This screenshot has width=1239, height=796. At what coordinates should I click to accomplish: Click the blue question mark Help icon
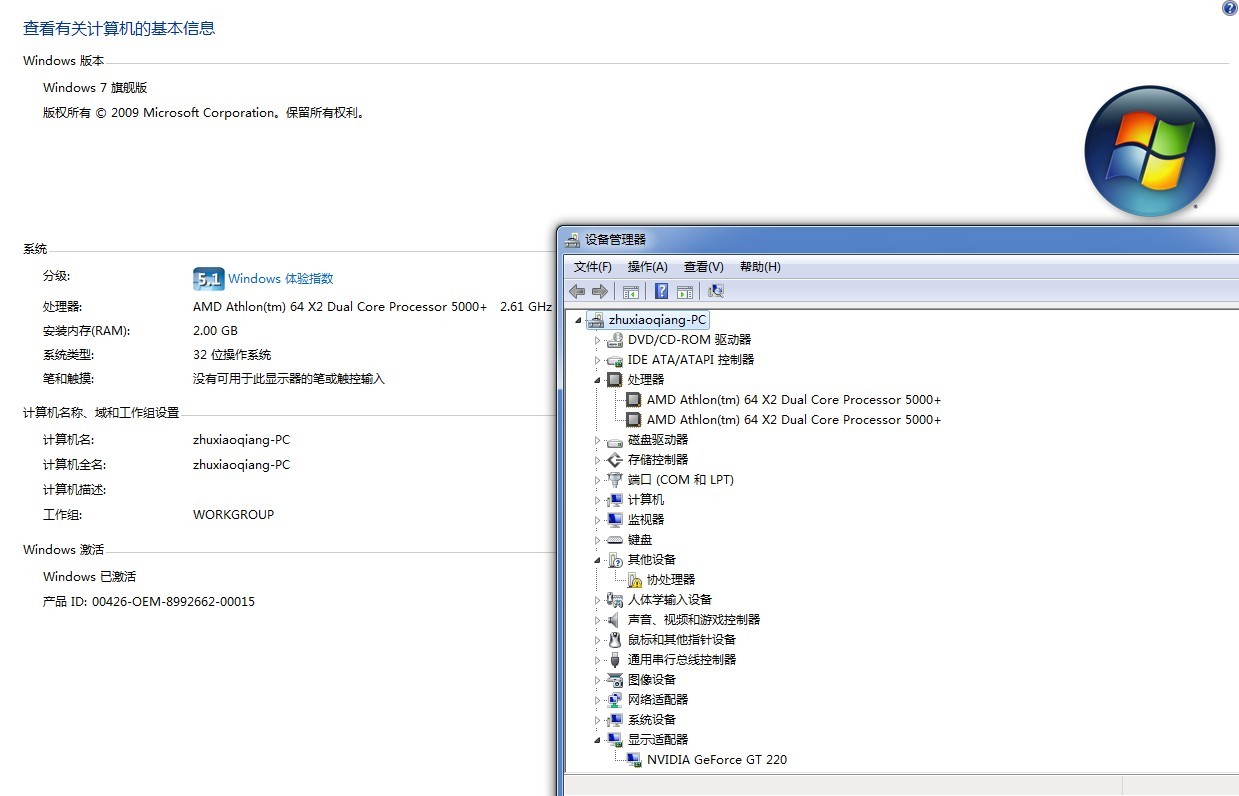pyautogui.click(x=661, y=291)
